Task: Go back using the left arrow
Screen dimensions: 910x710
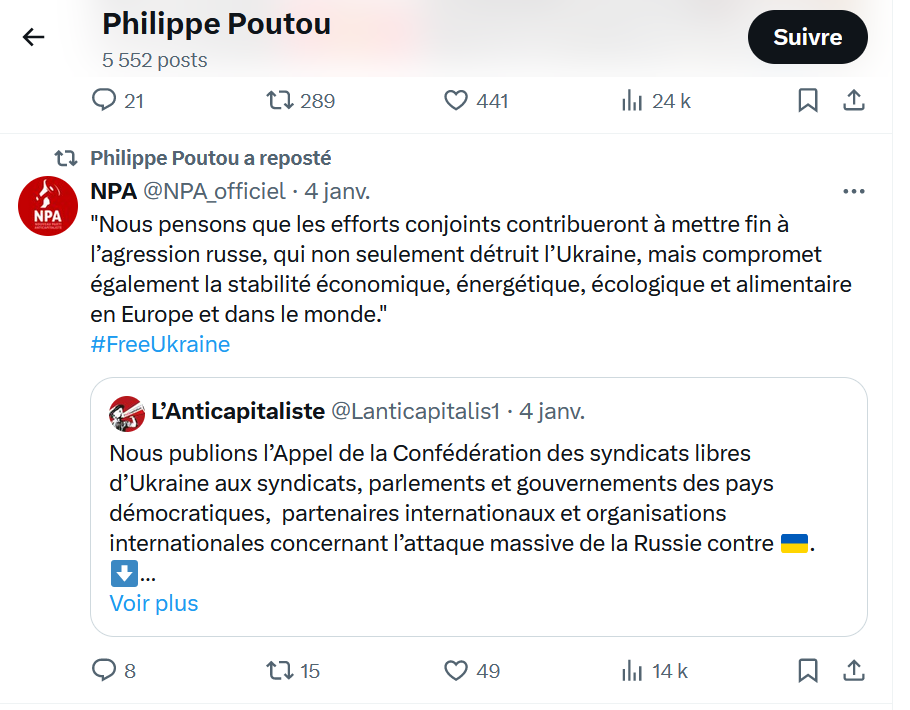Action: click(33, 37)
